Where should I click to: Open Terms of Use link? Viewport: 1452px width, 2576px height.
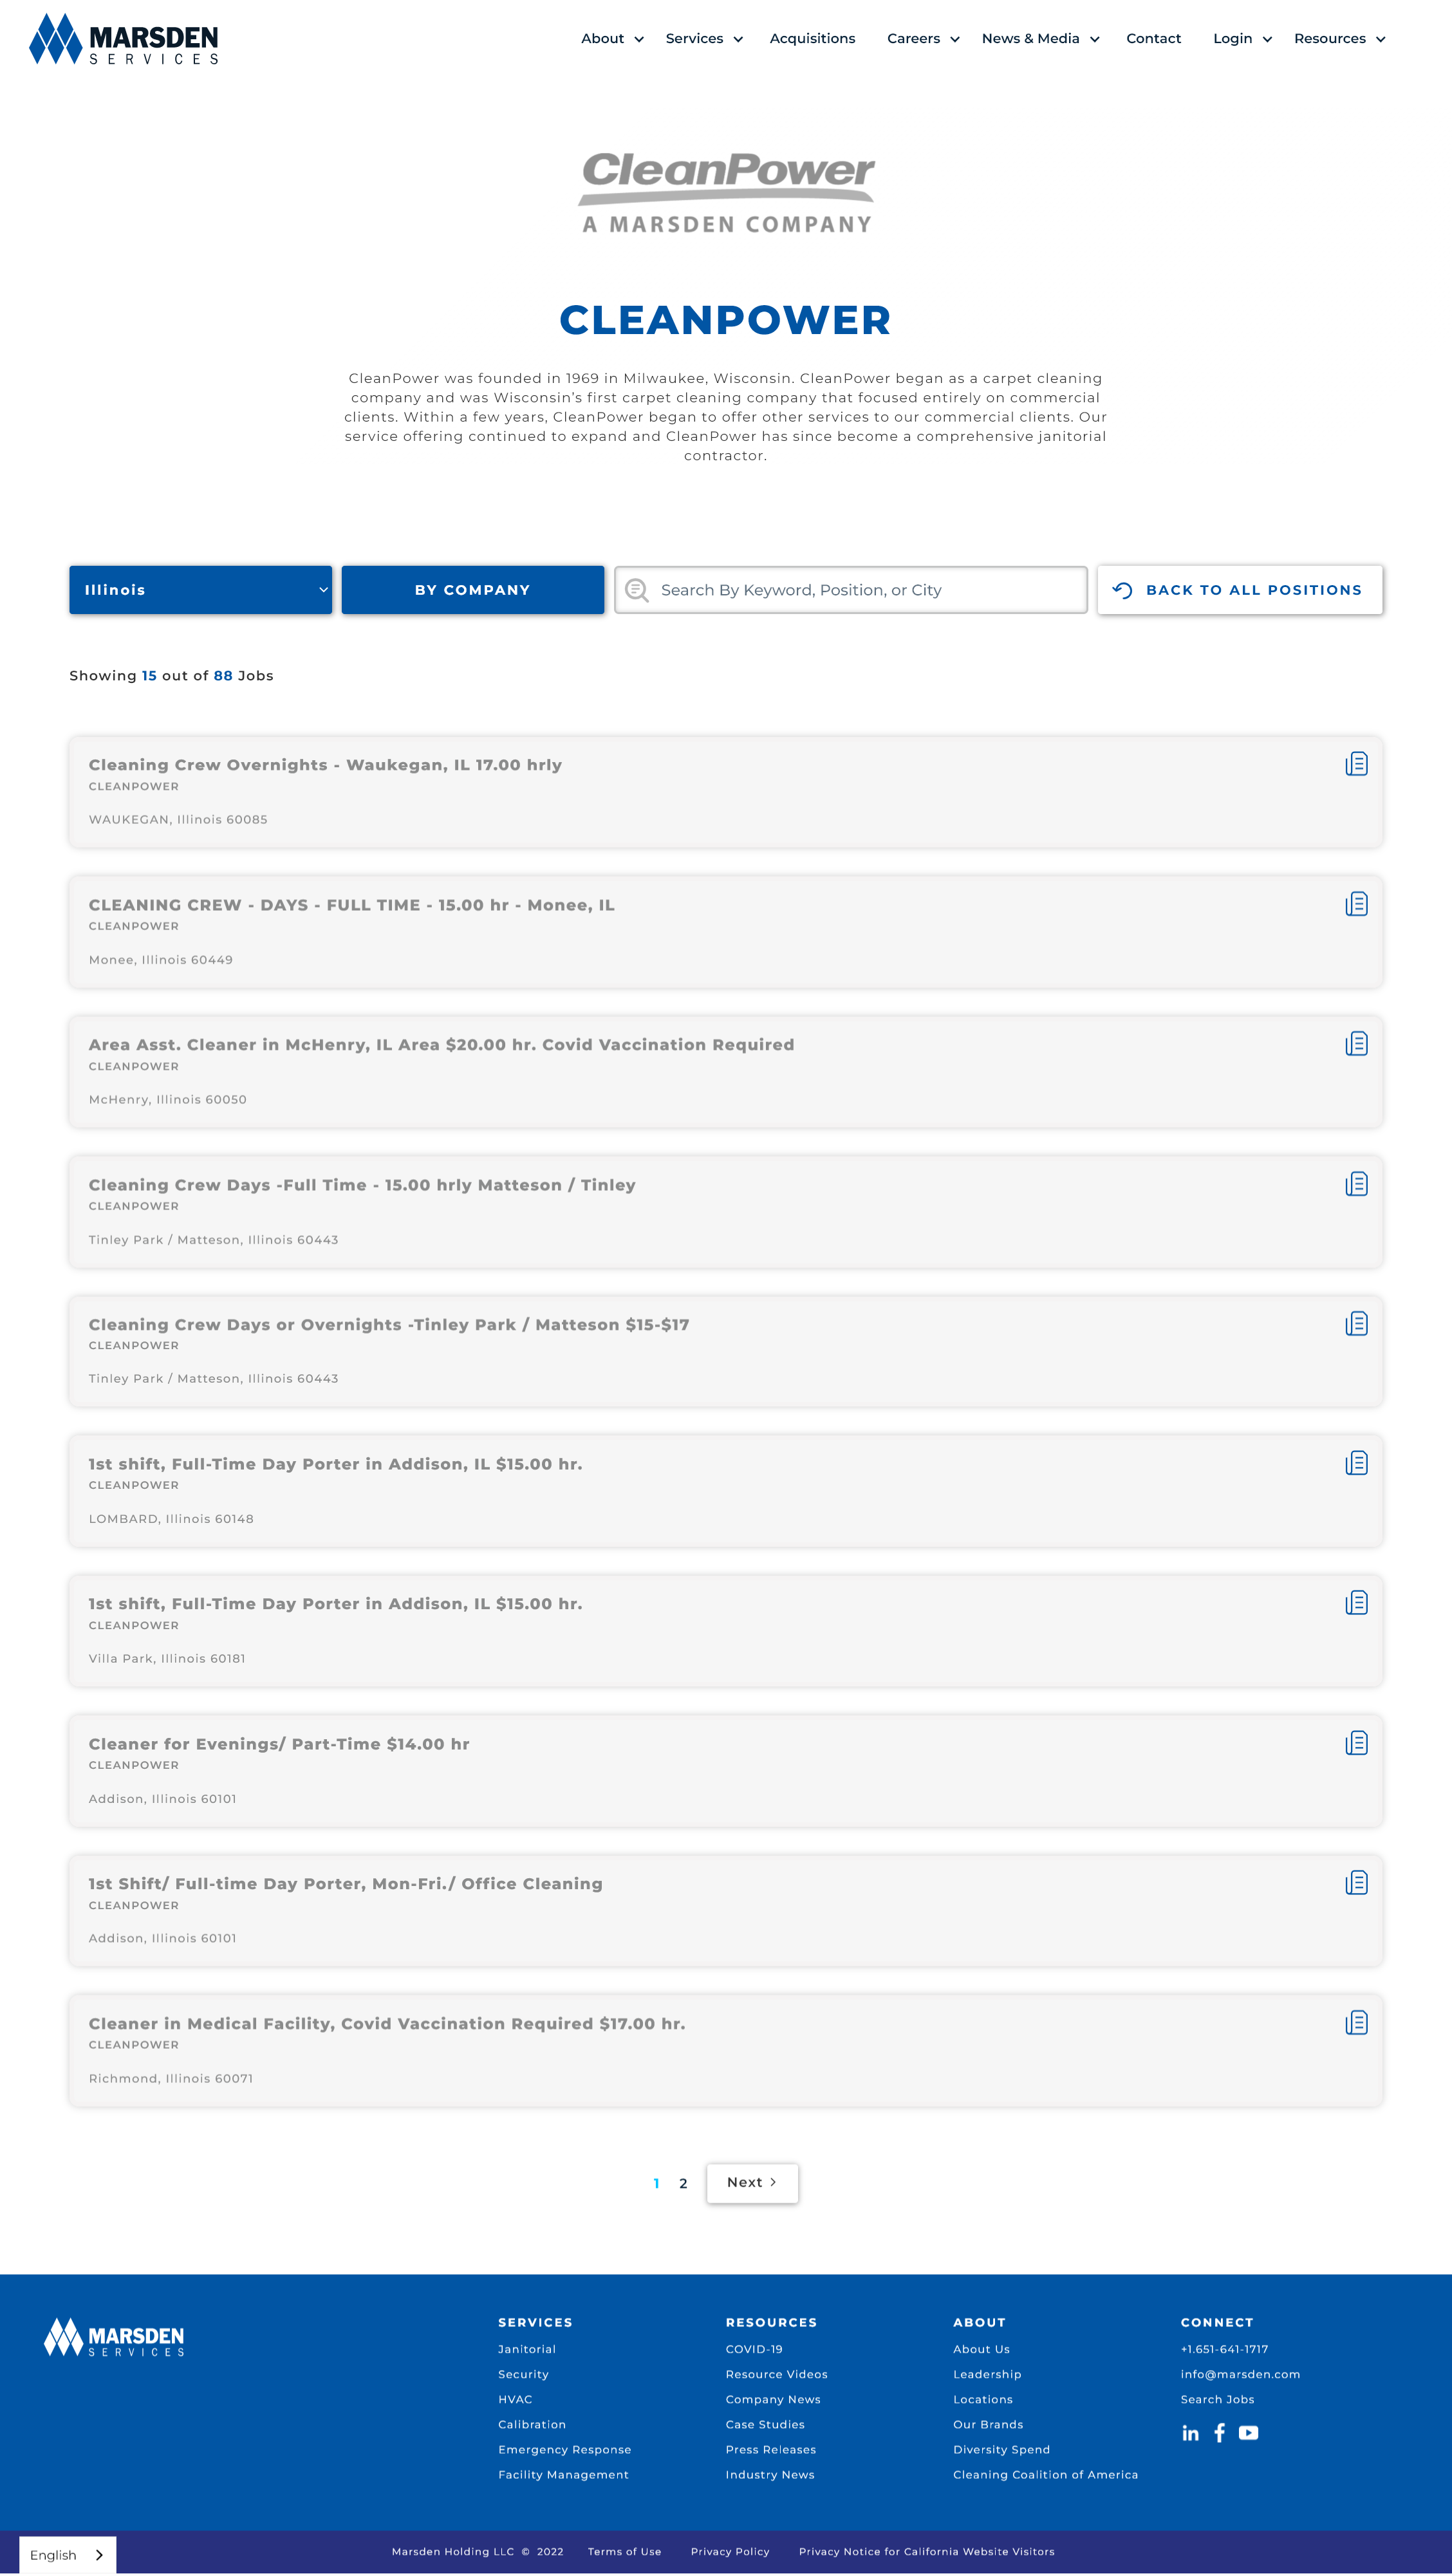tap(624, 2551)
